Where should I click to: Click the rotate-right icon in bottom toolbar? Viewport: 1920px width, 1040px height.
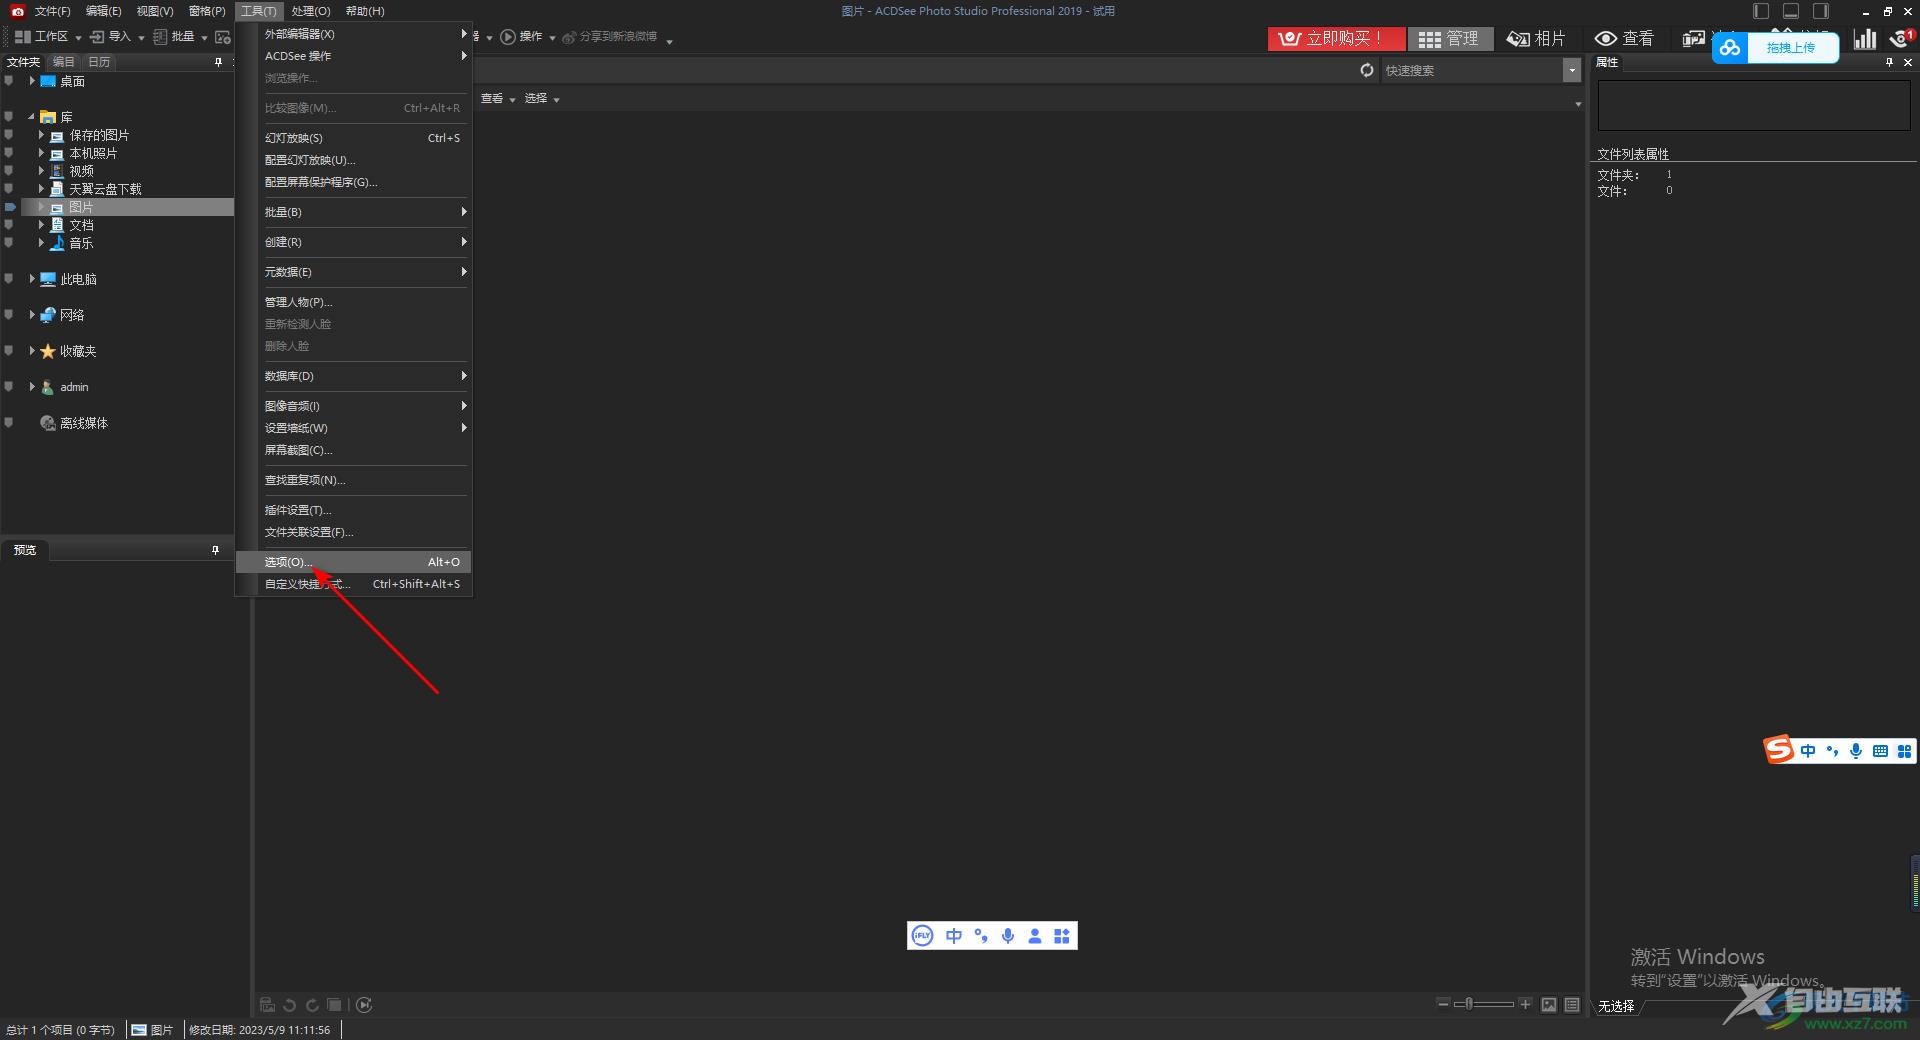312,1005
